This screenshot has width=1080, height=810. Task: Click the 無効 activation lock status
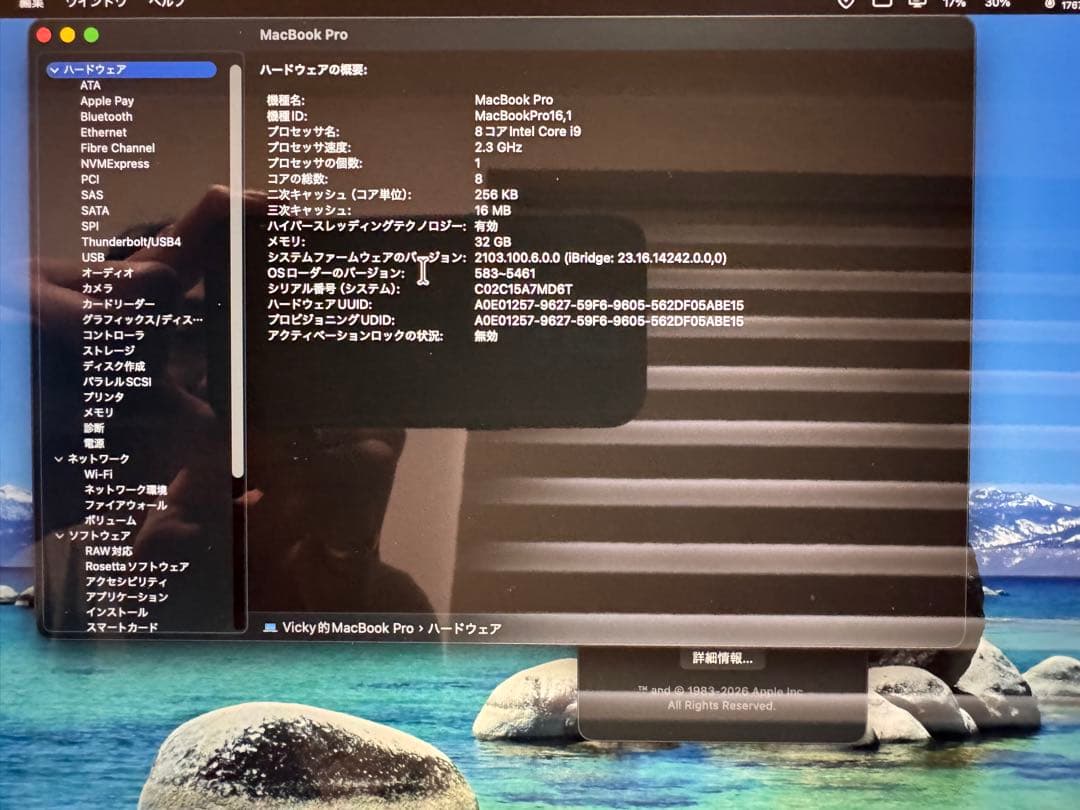pyautogui.click(x=486, y=336)
